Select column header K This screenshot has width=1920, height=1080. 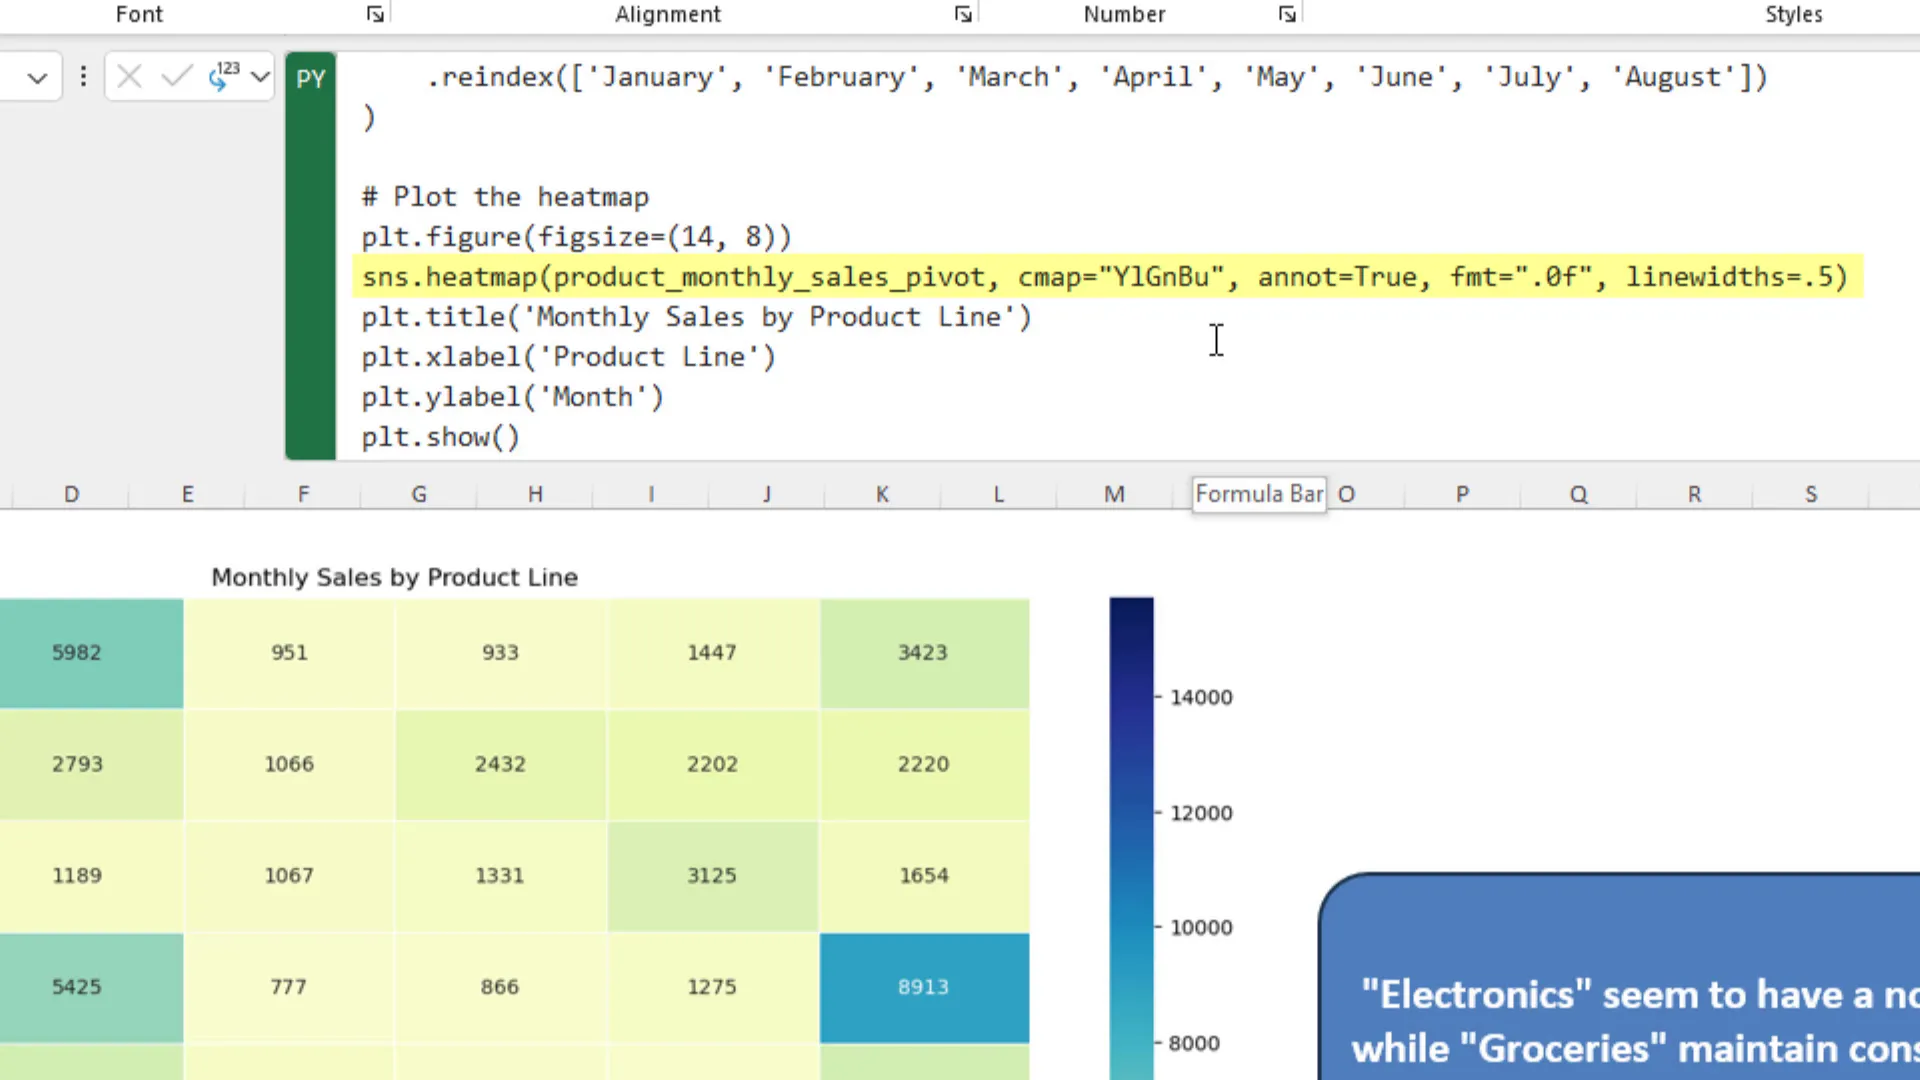click(x=881, y=494)
